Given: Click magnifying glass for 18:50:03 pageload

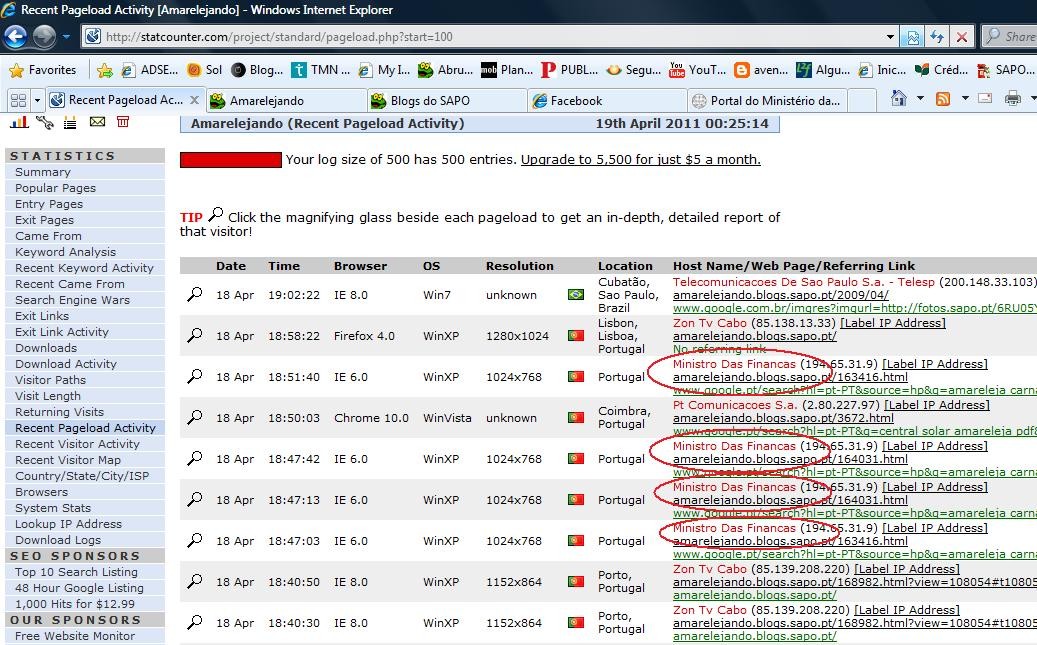Looking at the screenshot, I should pos(194,417).
